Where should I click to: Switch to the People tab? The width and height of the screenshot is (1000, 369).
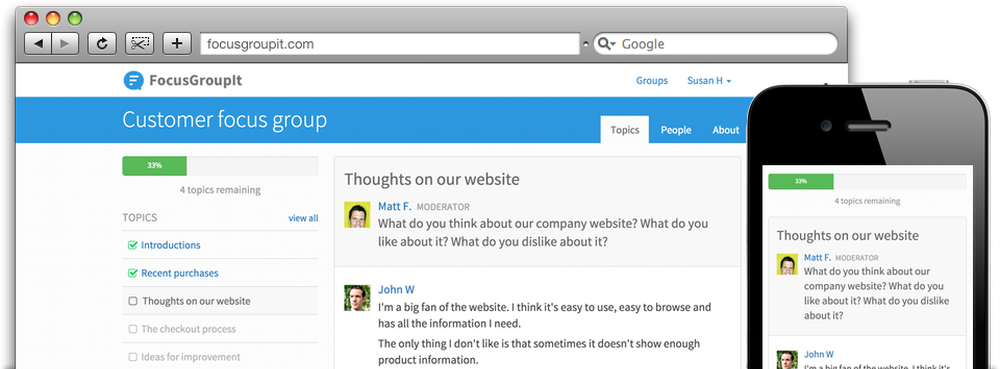[675, 129]
